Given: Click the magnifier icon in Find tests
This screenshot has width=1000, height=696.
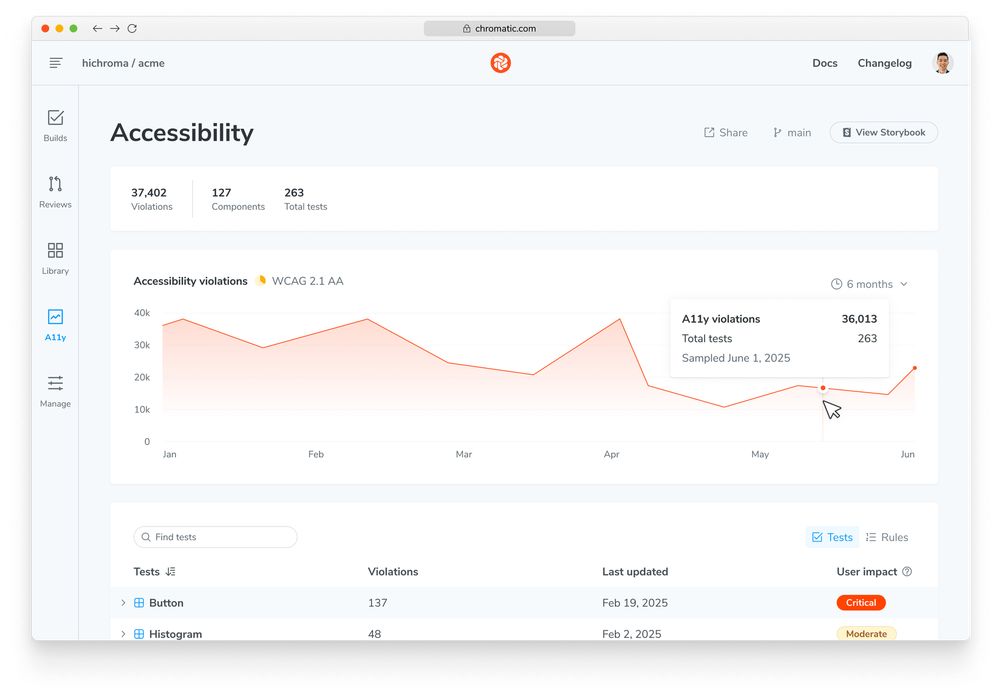Looking at the screenshot, I should click(146, 537).
